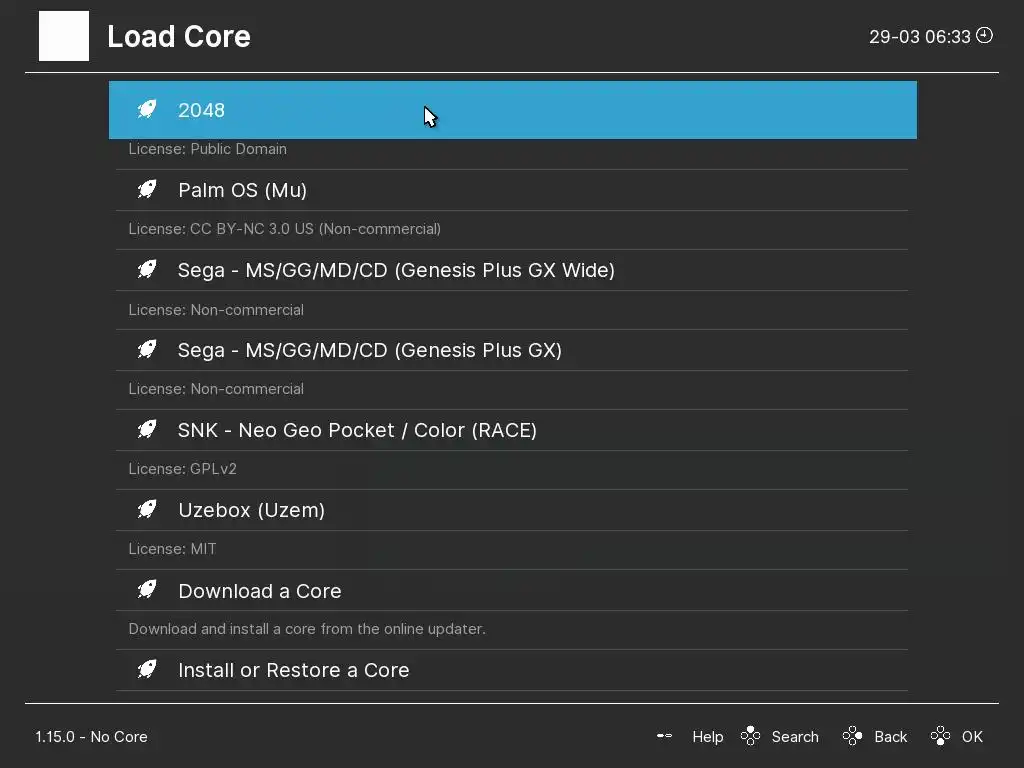Click rocket icon beside Install or Restore a Core
Screen dimensions: 1024x768
click(x=147, y=670)
